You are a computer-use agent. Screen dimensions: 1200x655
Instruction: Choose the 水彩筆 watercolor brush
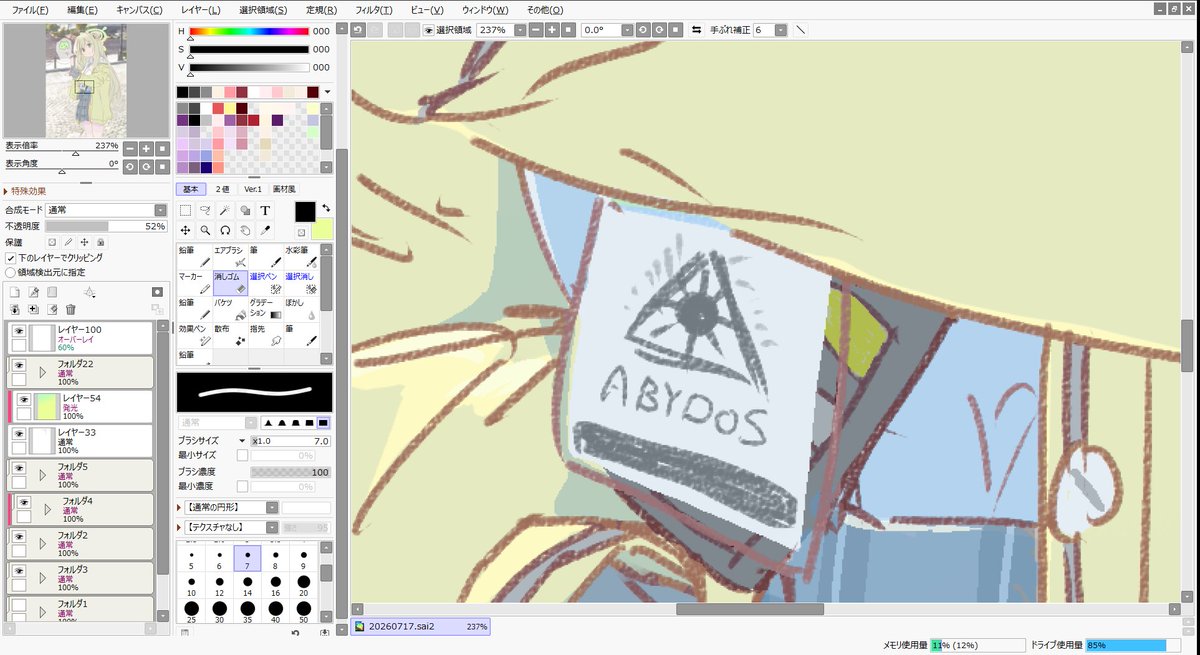(x=301, y=256)
